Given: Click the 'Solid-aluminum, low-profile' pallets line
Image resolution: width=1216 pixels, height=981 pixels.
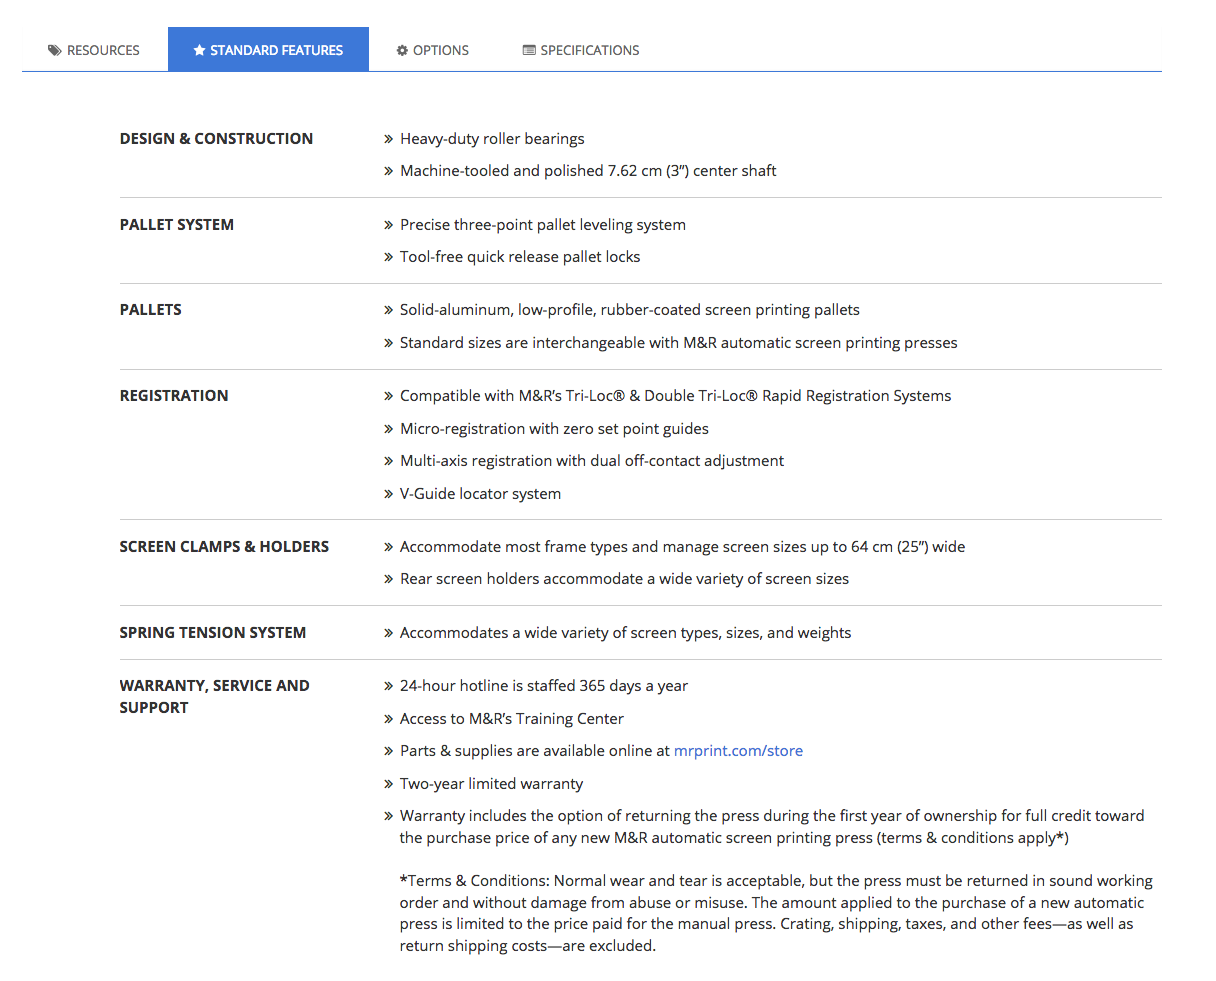Looking at the screenshot, I should [x=630, y=310].
